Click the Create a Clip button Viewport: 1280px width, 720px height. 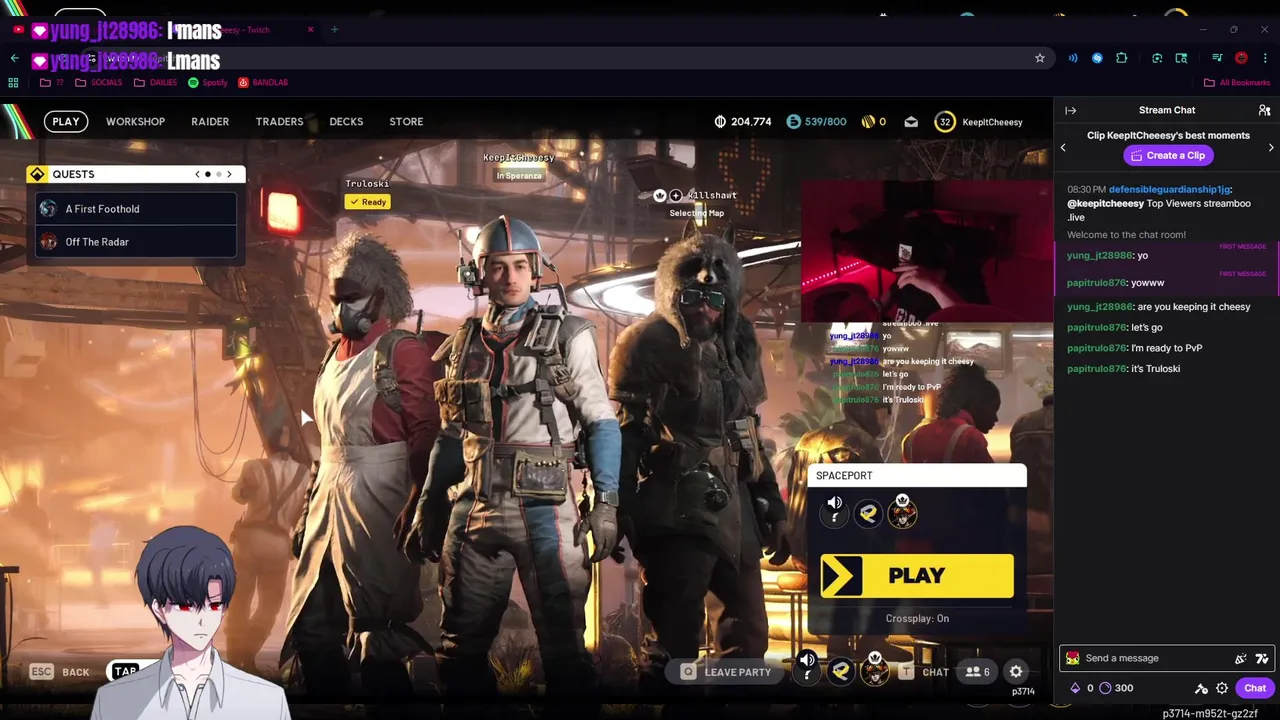(x=1167, y=155)
